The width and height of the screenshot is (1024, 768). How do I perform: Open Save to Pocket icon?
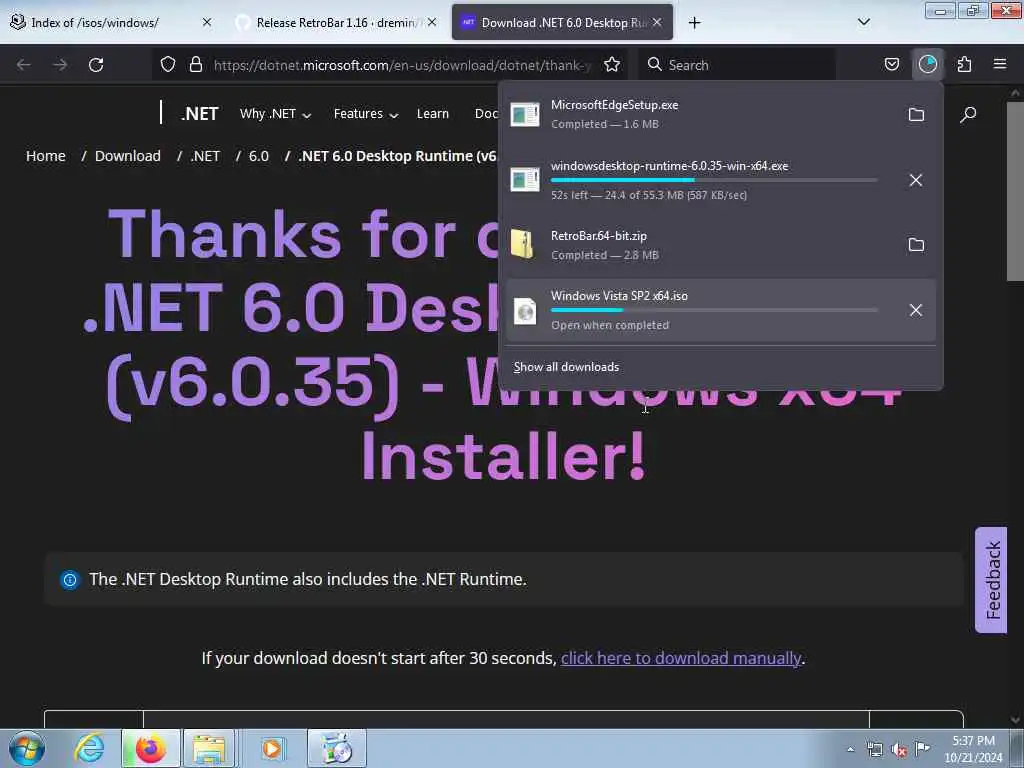tap(891, 64)
